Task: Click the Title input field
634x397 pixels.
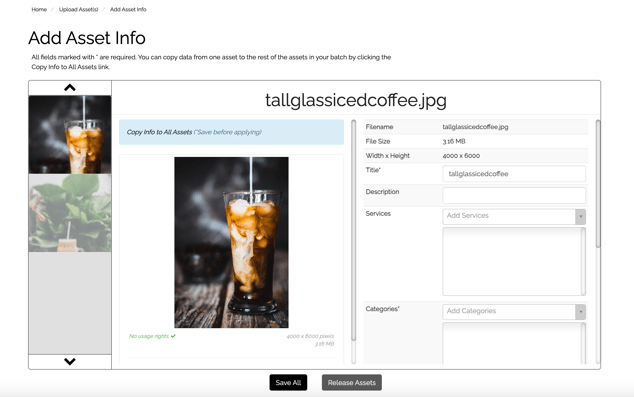Action: (x=514, y=174)
